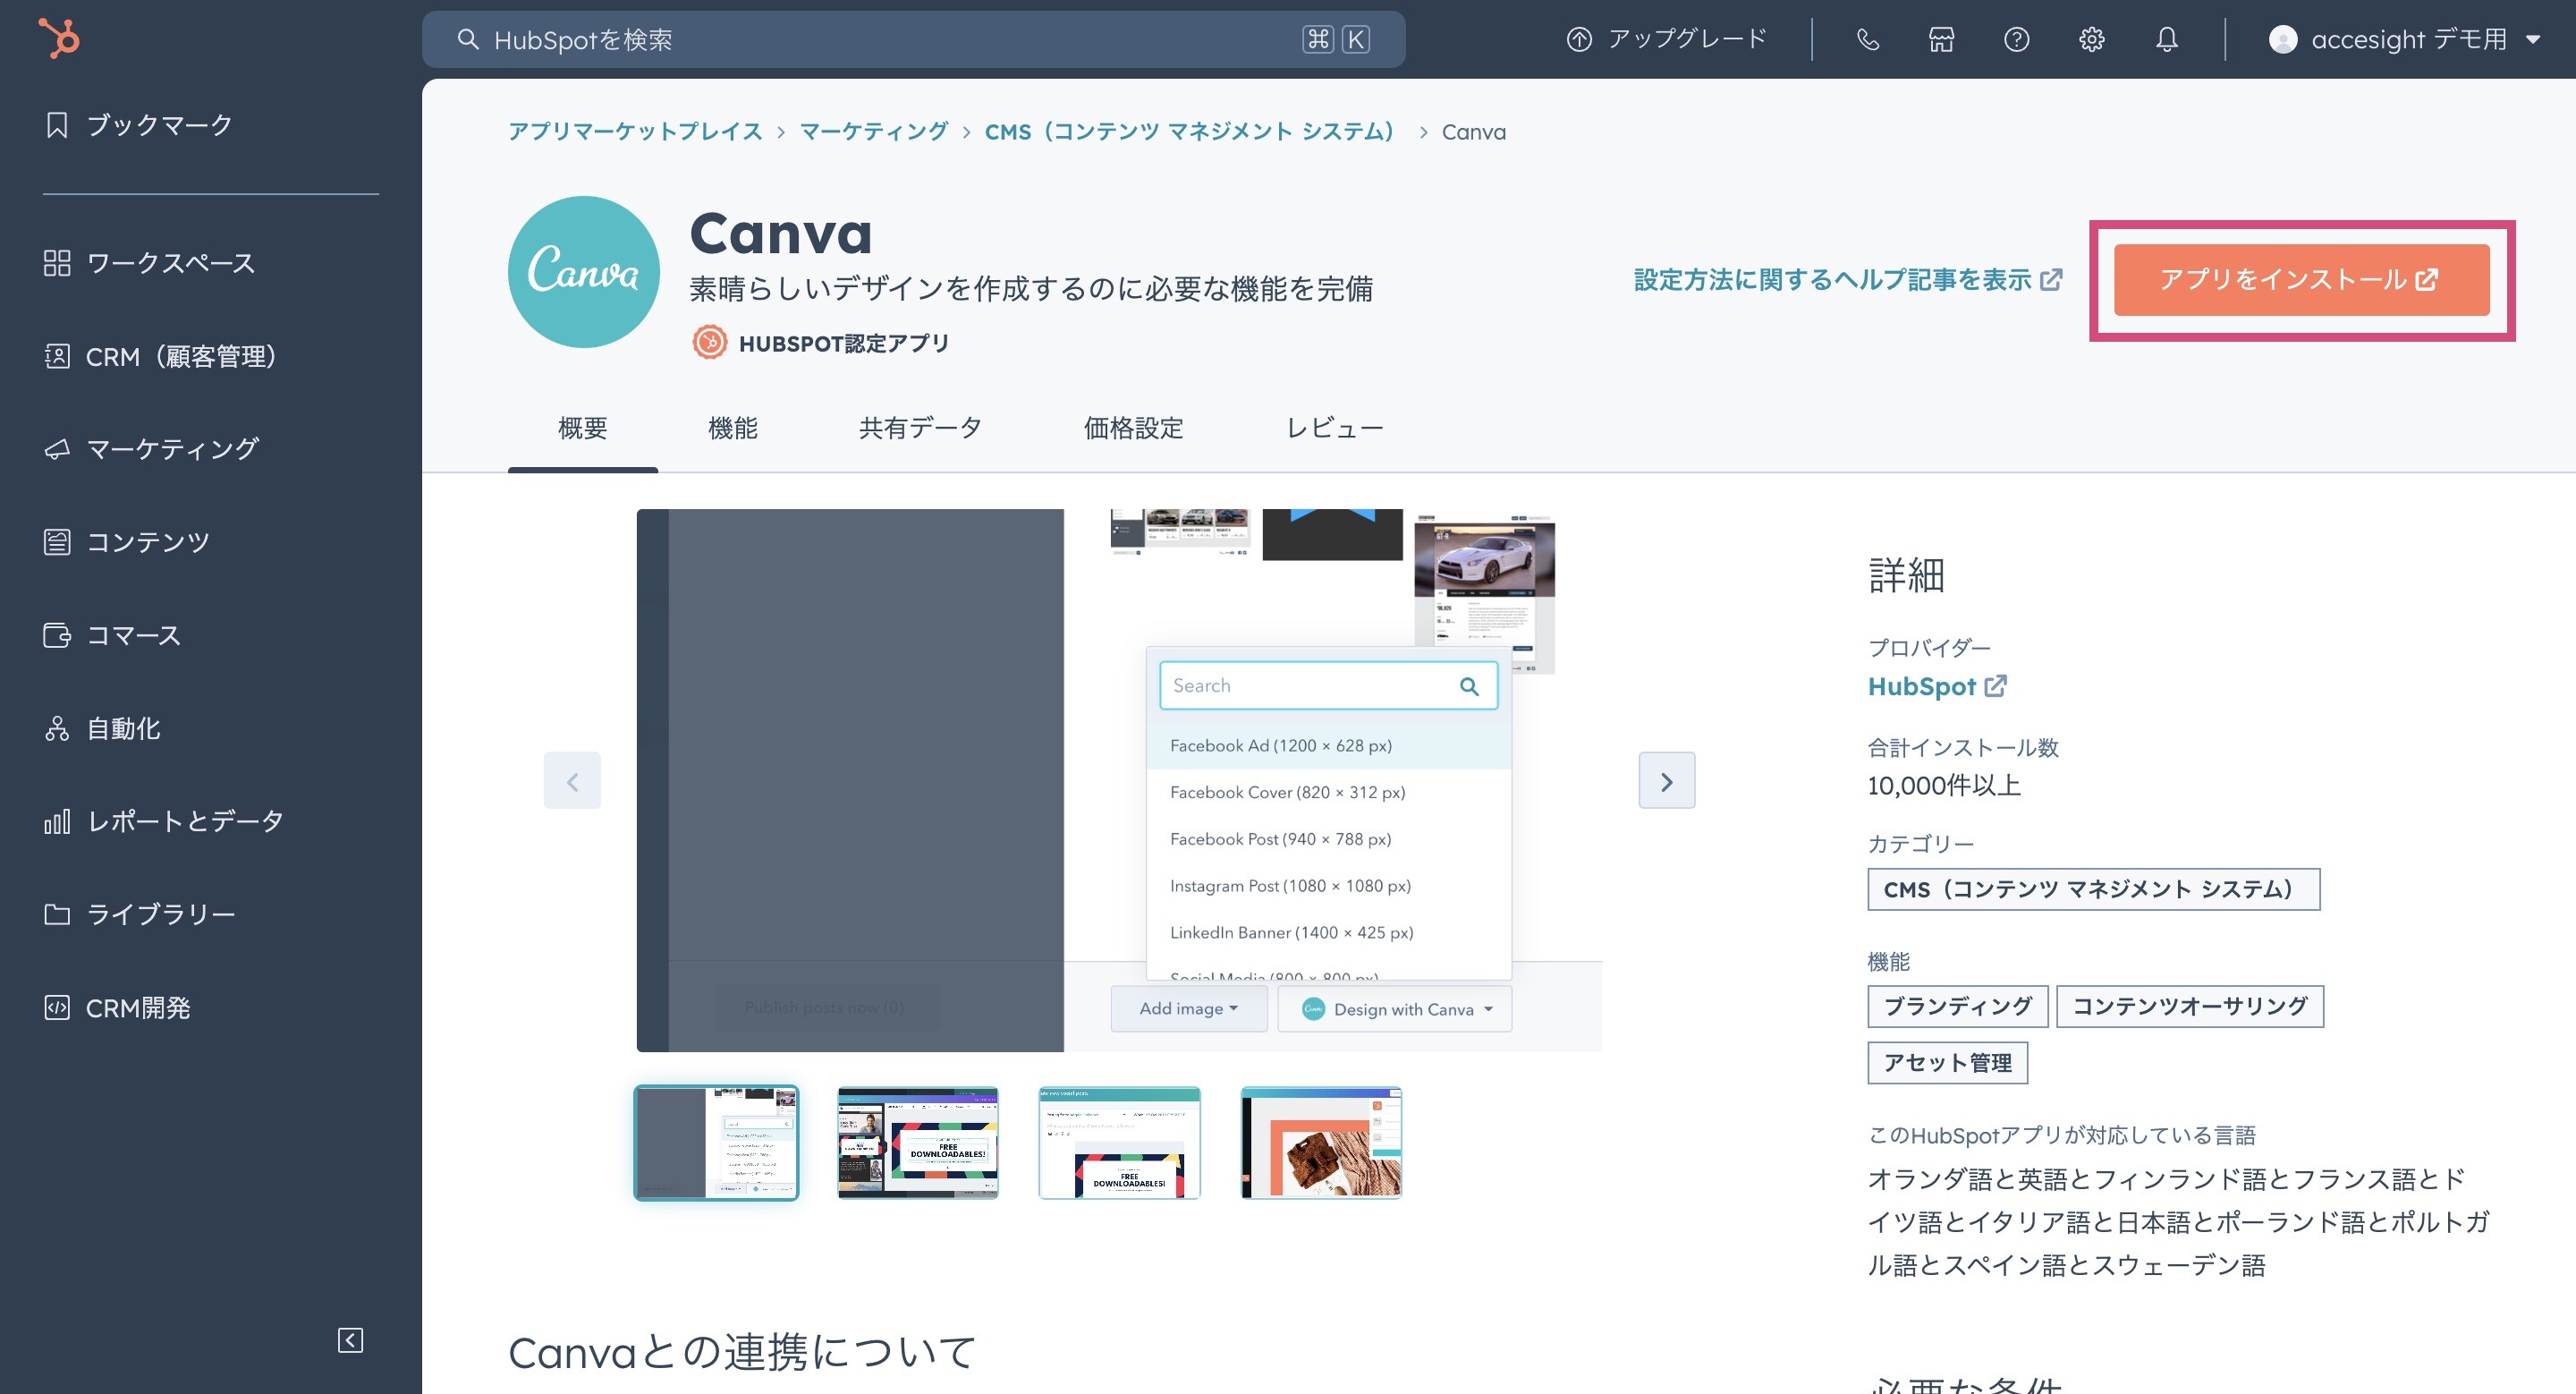Select the fourth carousel thumbnail

[1321, 1142]
